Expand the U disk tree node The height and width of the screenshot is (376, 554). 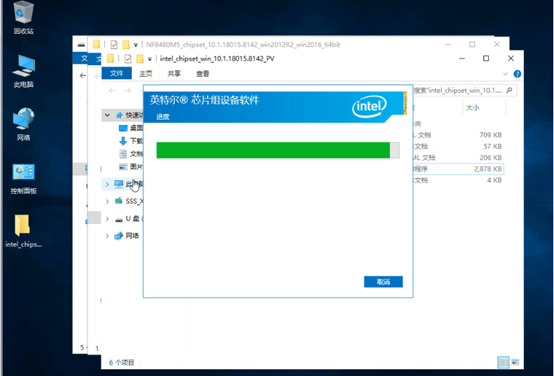point(107,219)
